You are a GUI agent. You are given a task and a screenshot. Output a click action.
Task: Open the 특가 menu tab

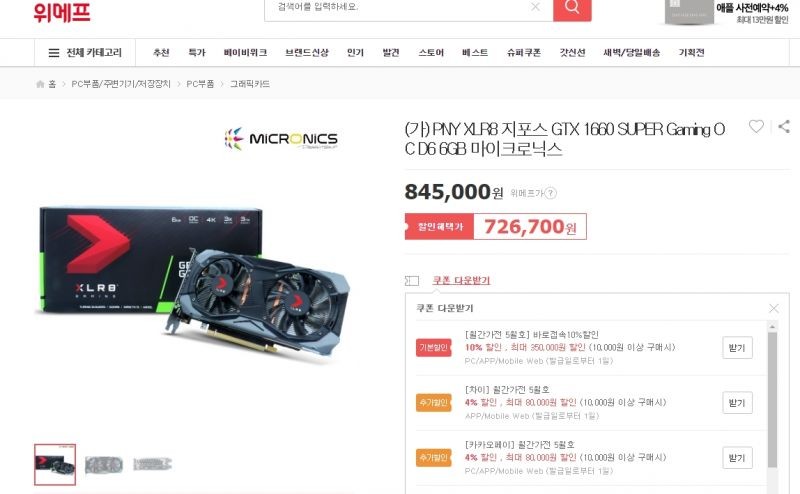pyautogui.click(x=196, y=53)
